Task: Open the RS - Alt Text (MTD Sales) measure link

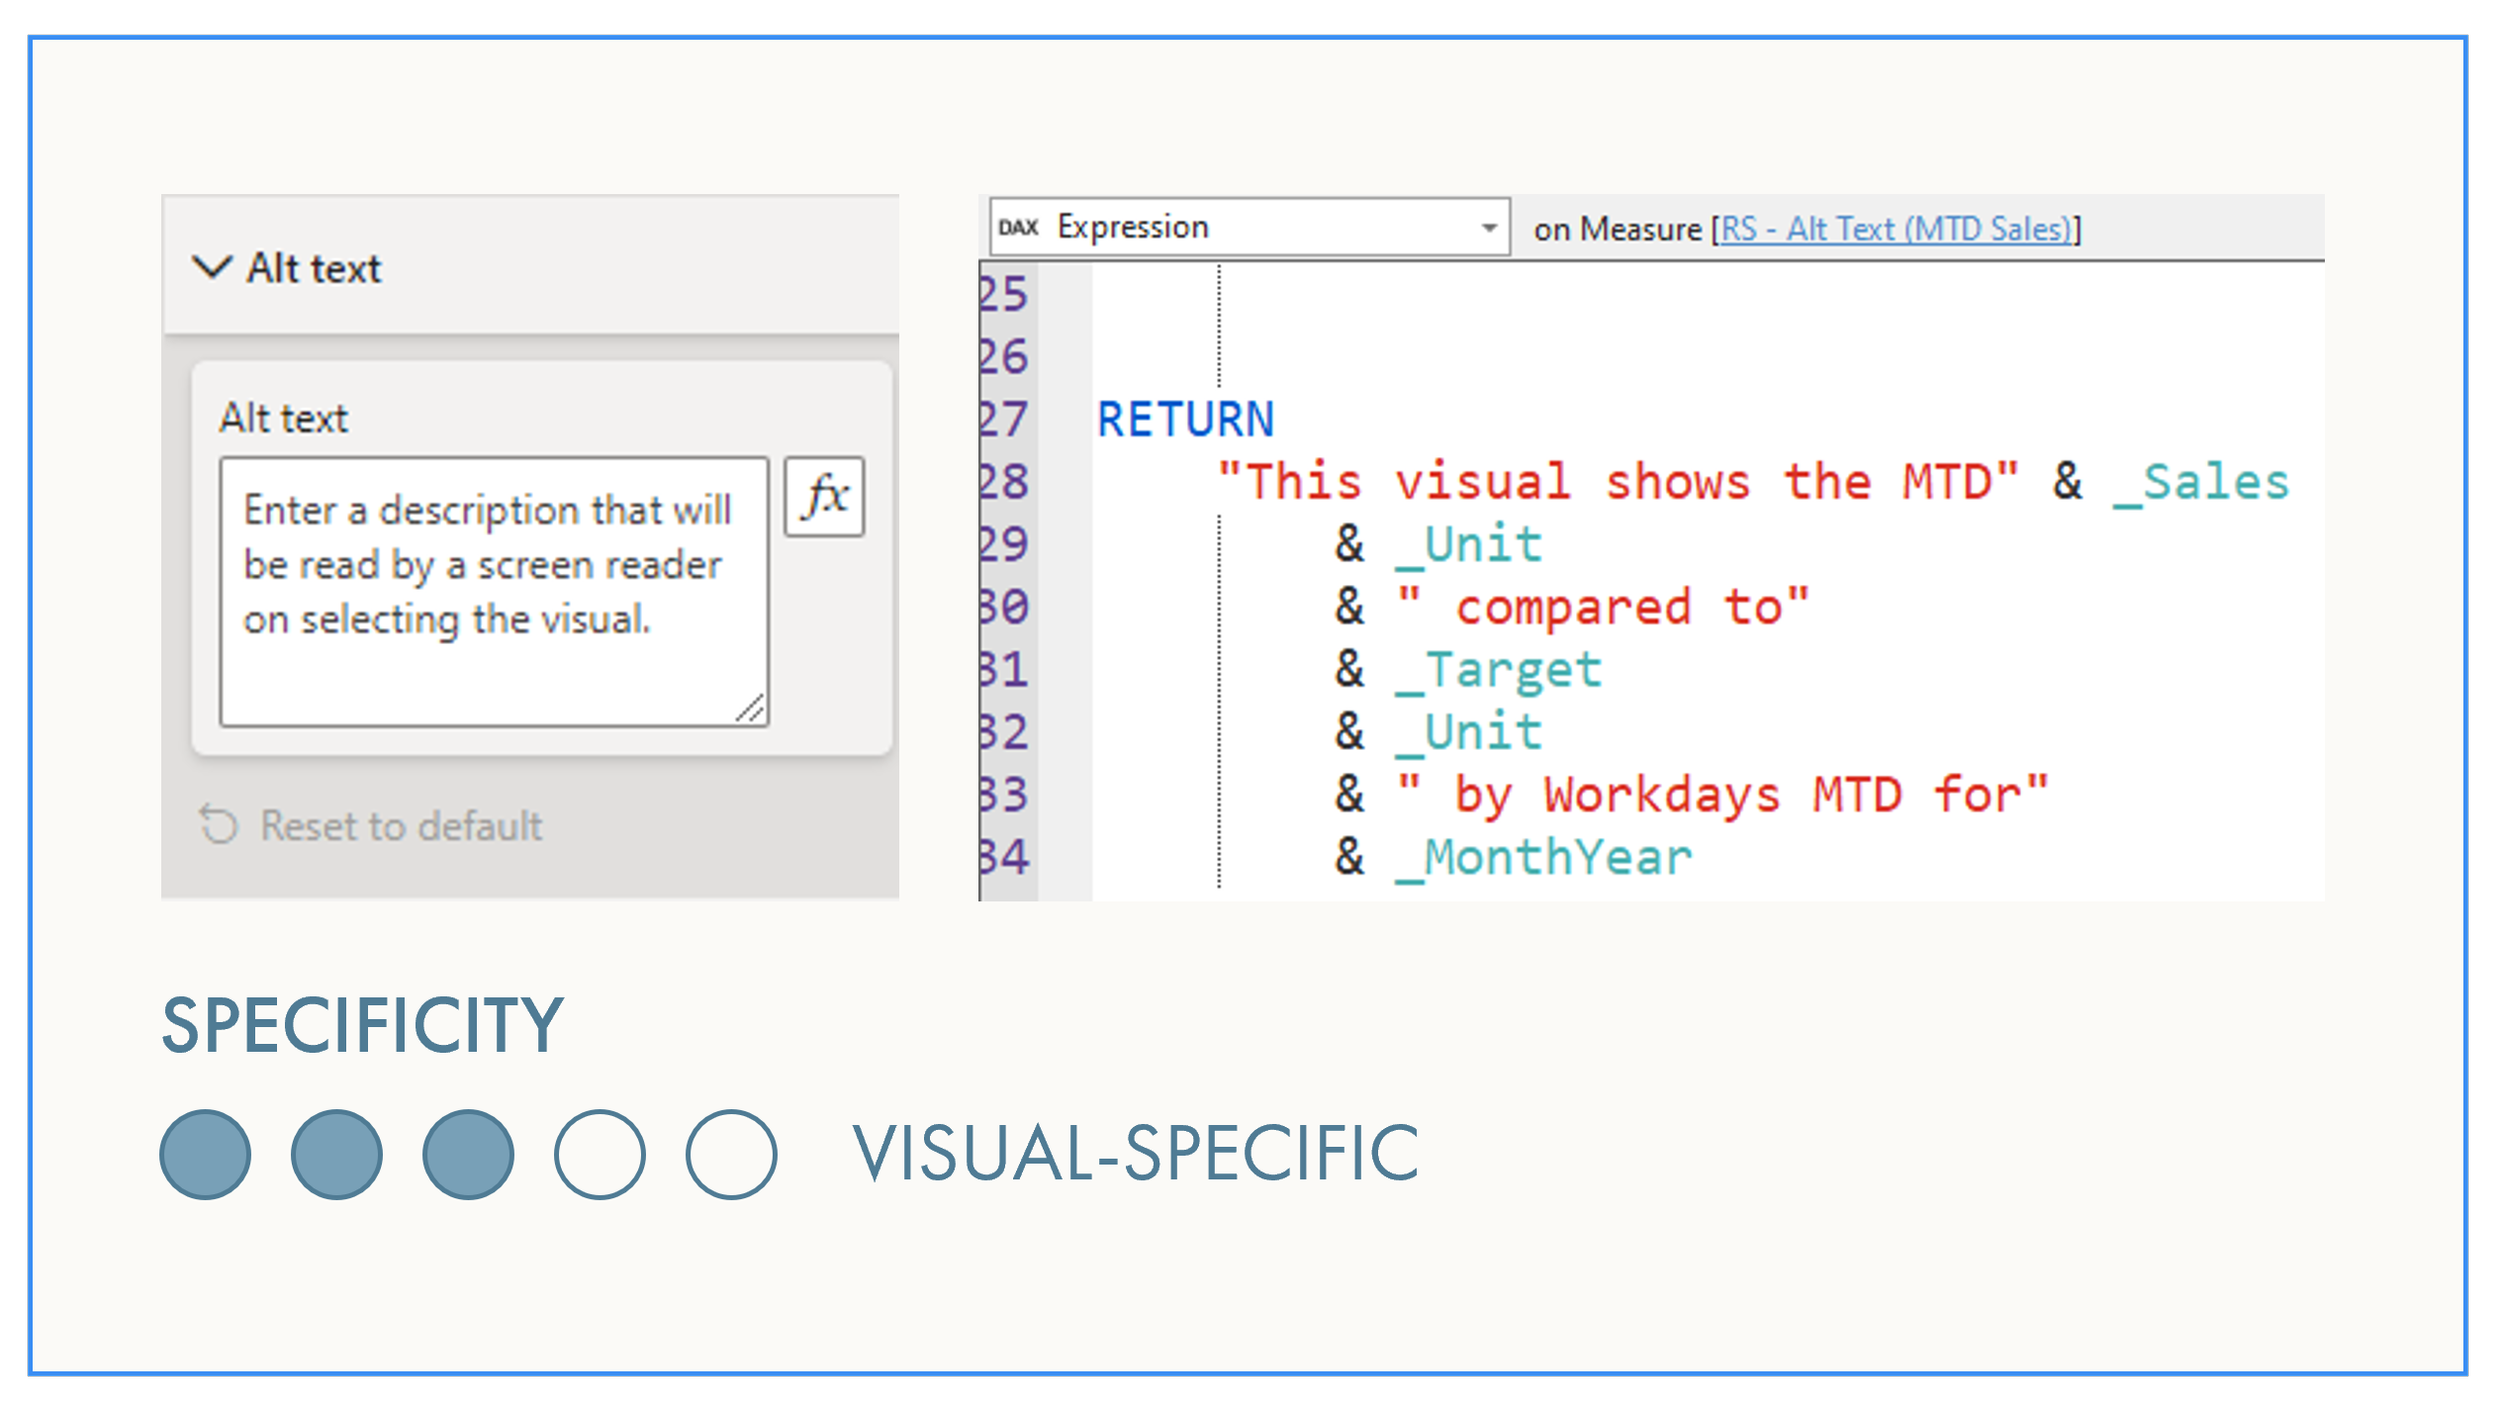Action: click(x=1900, y=227)
